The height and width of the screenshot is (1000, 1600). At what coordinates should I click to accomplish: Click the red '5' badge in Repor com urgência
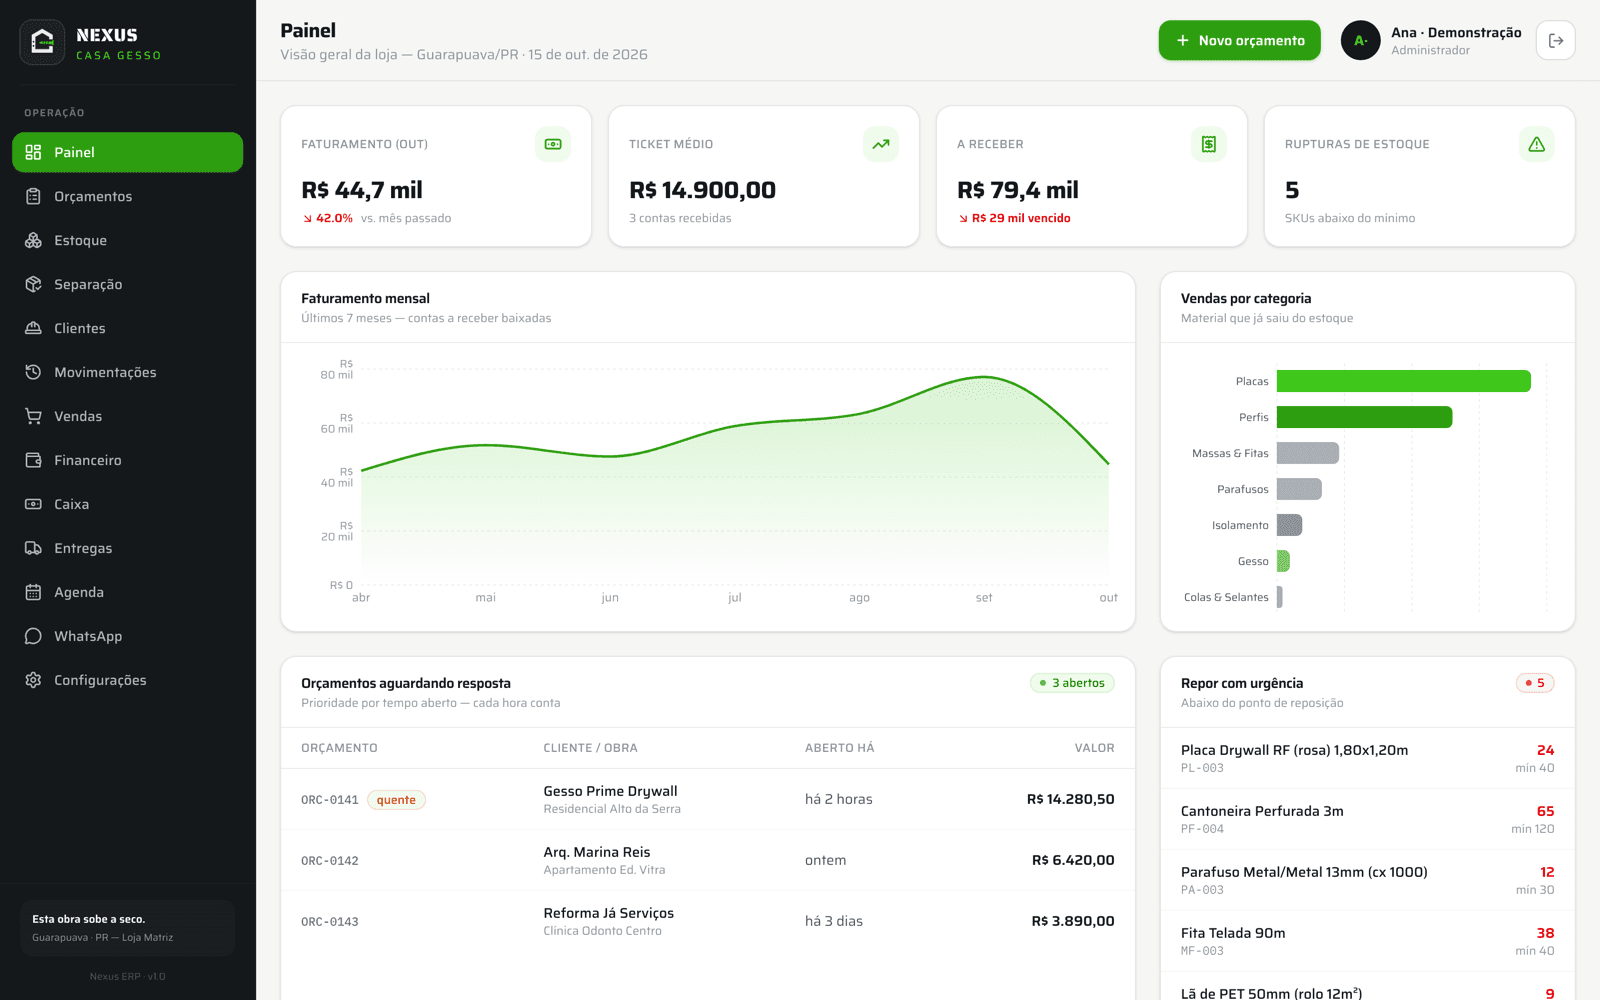pyautogui.click(x=1535, y=683)
